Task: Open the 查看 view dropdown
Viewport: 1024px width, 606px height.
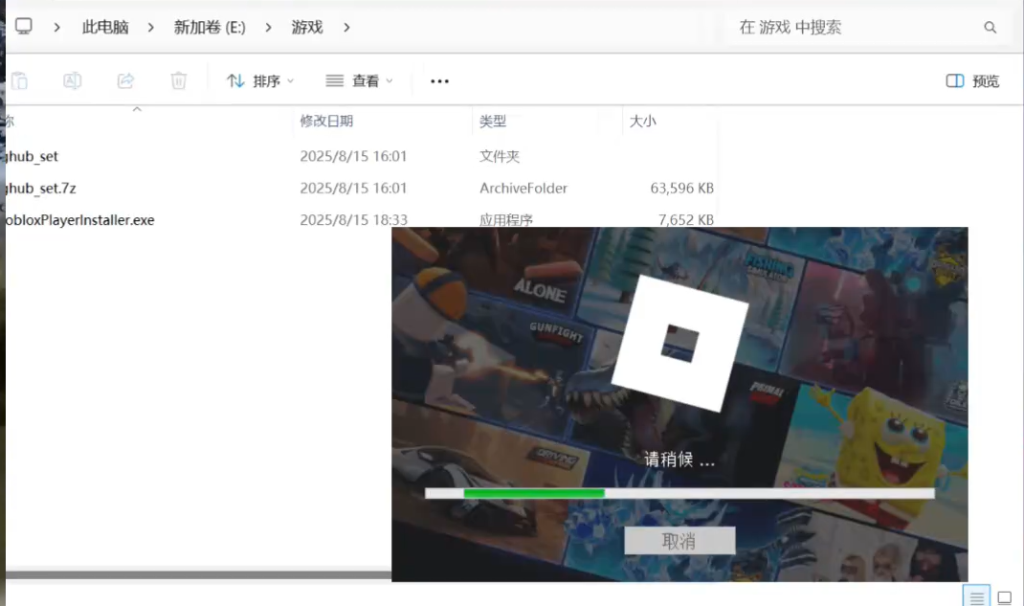Action: click(x=360, y=81)
